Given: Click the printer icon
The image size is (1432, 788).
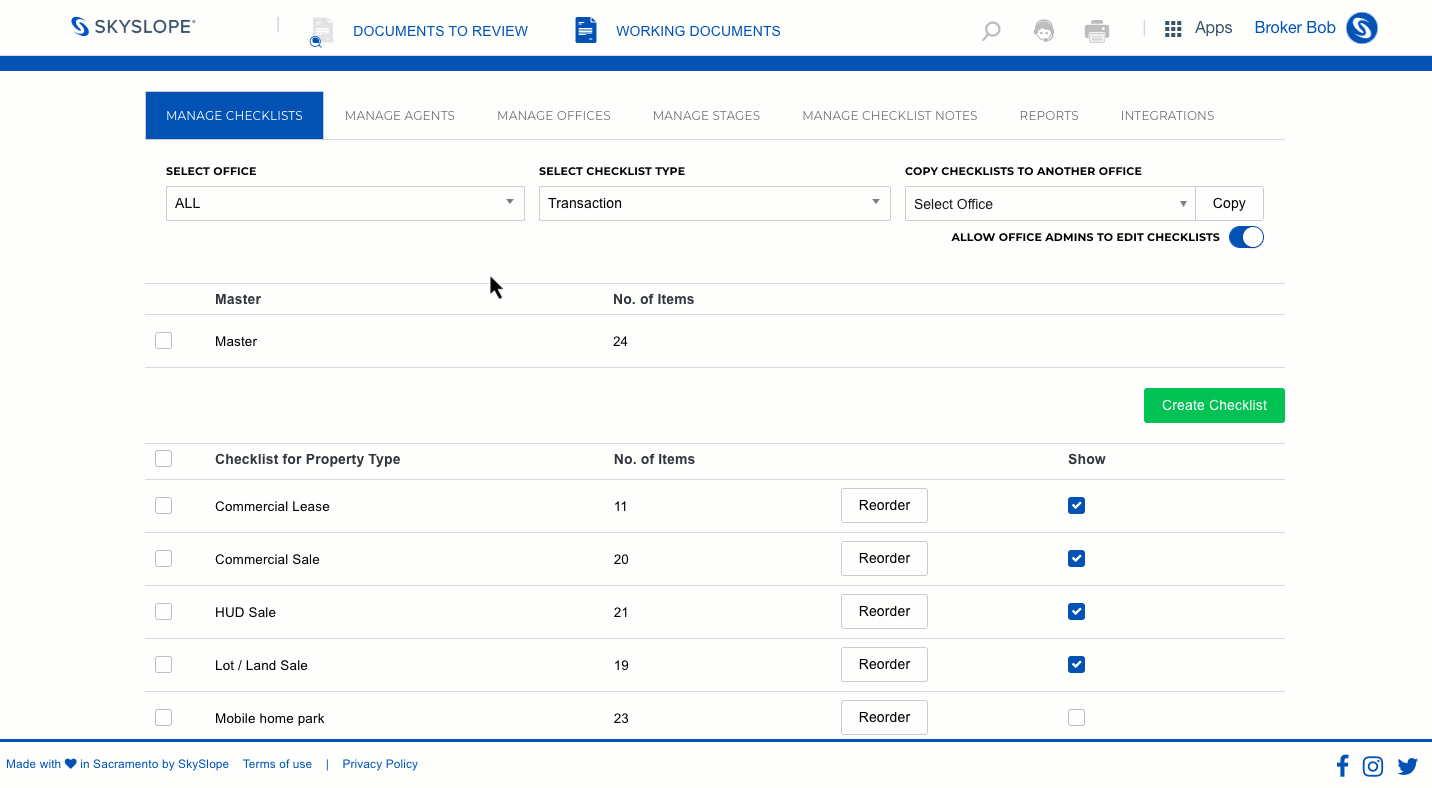Looking at the screenshot, I should pyautogui.click(x=1097, y=31).
